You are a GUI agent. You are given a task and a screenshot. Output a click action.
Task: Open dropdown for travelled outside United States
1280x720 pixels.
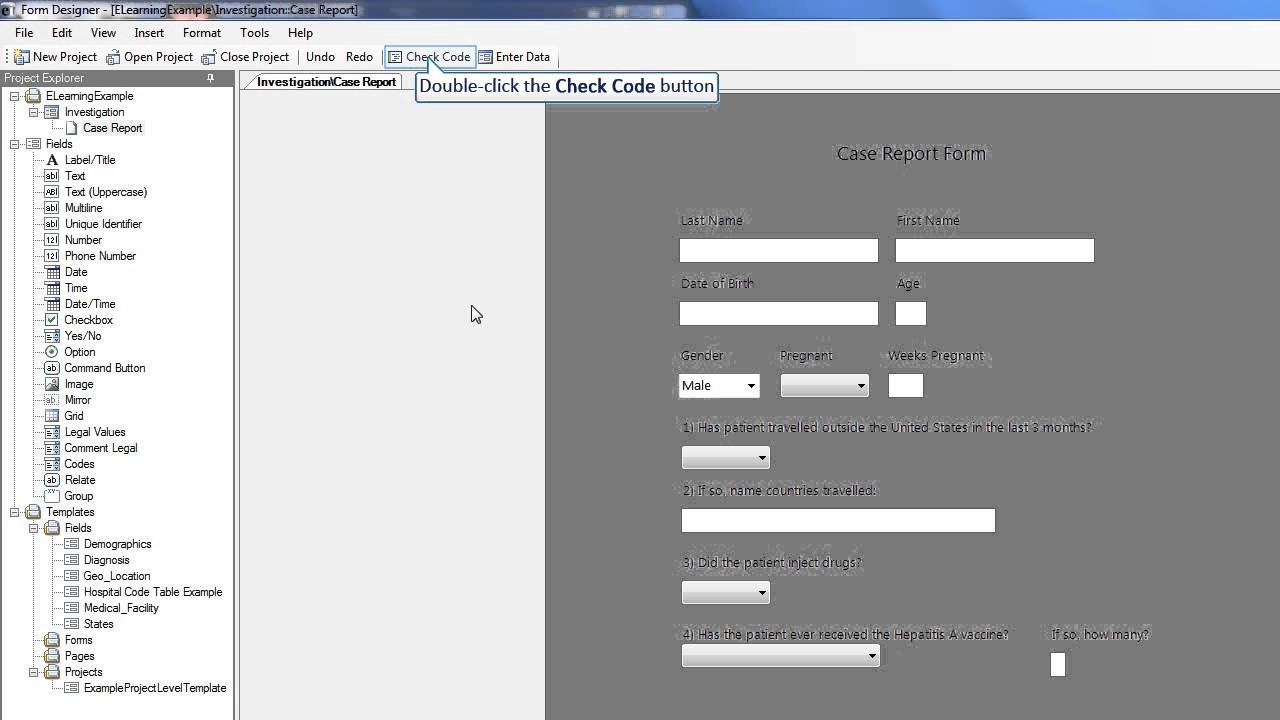click(x=762, y=458)
